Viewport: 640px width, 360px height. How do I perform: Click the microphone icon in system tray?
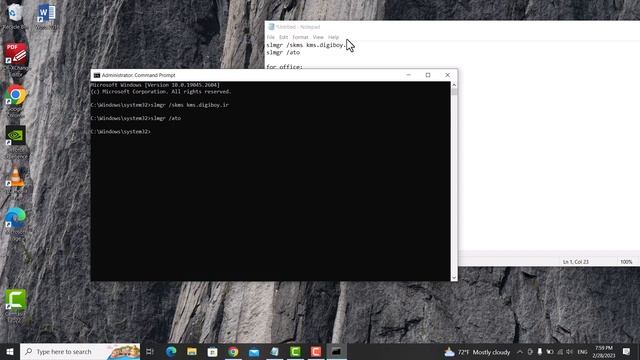point(540,352)
